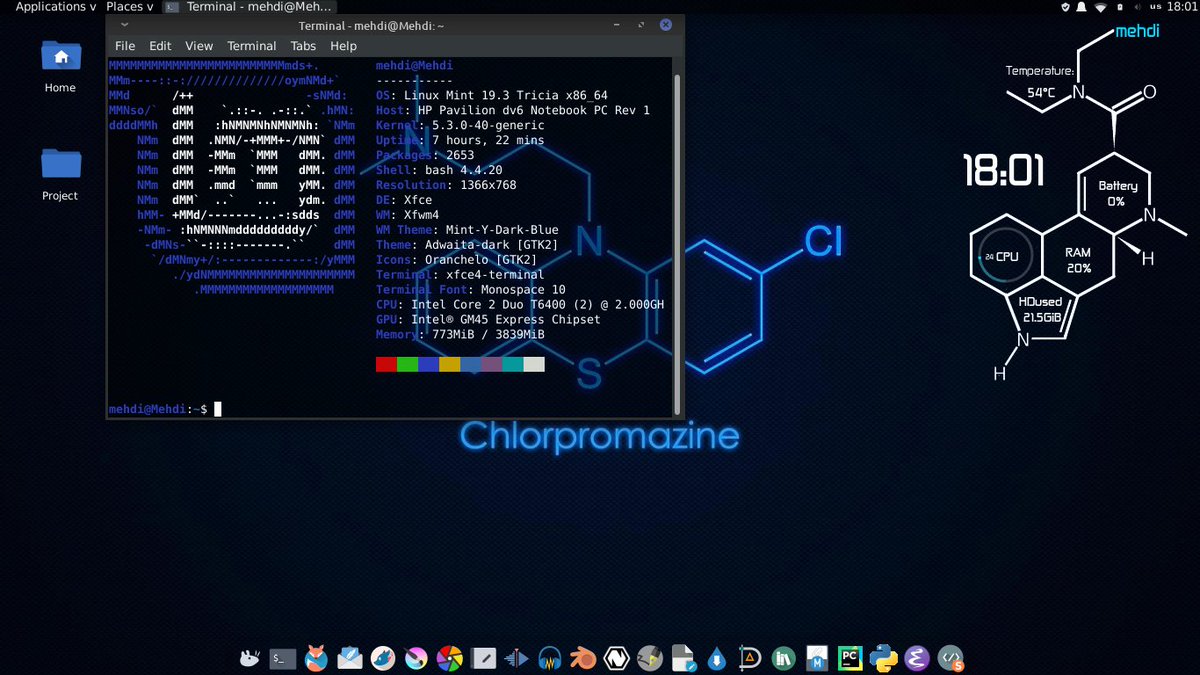Toggle Wi-Fi from the network tray icon
This screenshot has height=675, width=1200.
coord(1101,7)
